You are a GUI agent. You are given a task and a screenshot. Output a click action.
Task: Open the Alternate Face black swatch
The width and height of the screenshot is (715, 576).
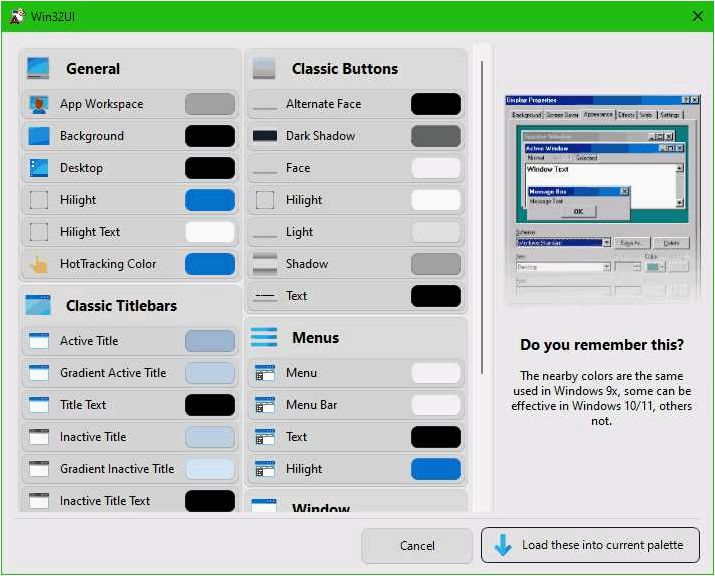[x=436, y=104]
